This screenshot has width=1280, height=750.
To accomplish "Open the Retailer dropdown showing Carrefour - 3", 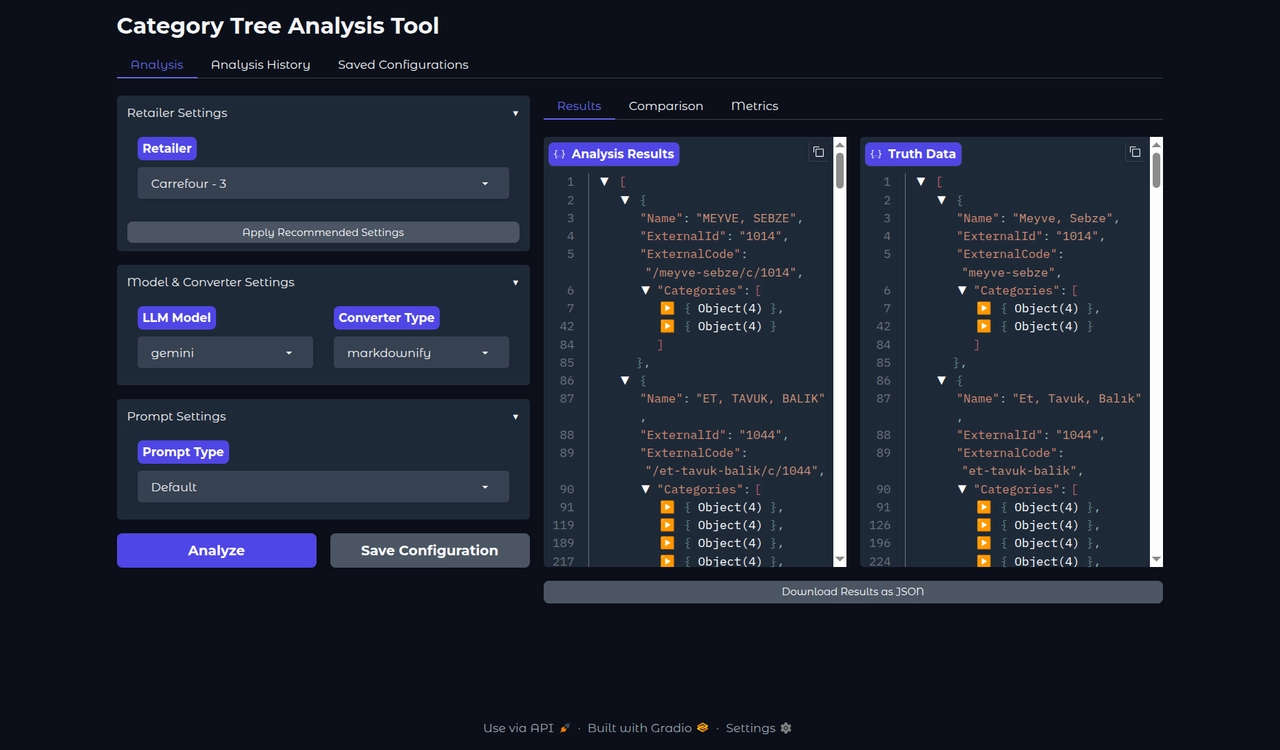I will [x=322, y=183].
